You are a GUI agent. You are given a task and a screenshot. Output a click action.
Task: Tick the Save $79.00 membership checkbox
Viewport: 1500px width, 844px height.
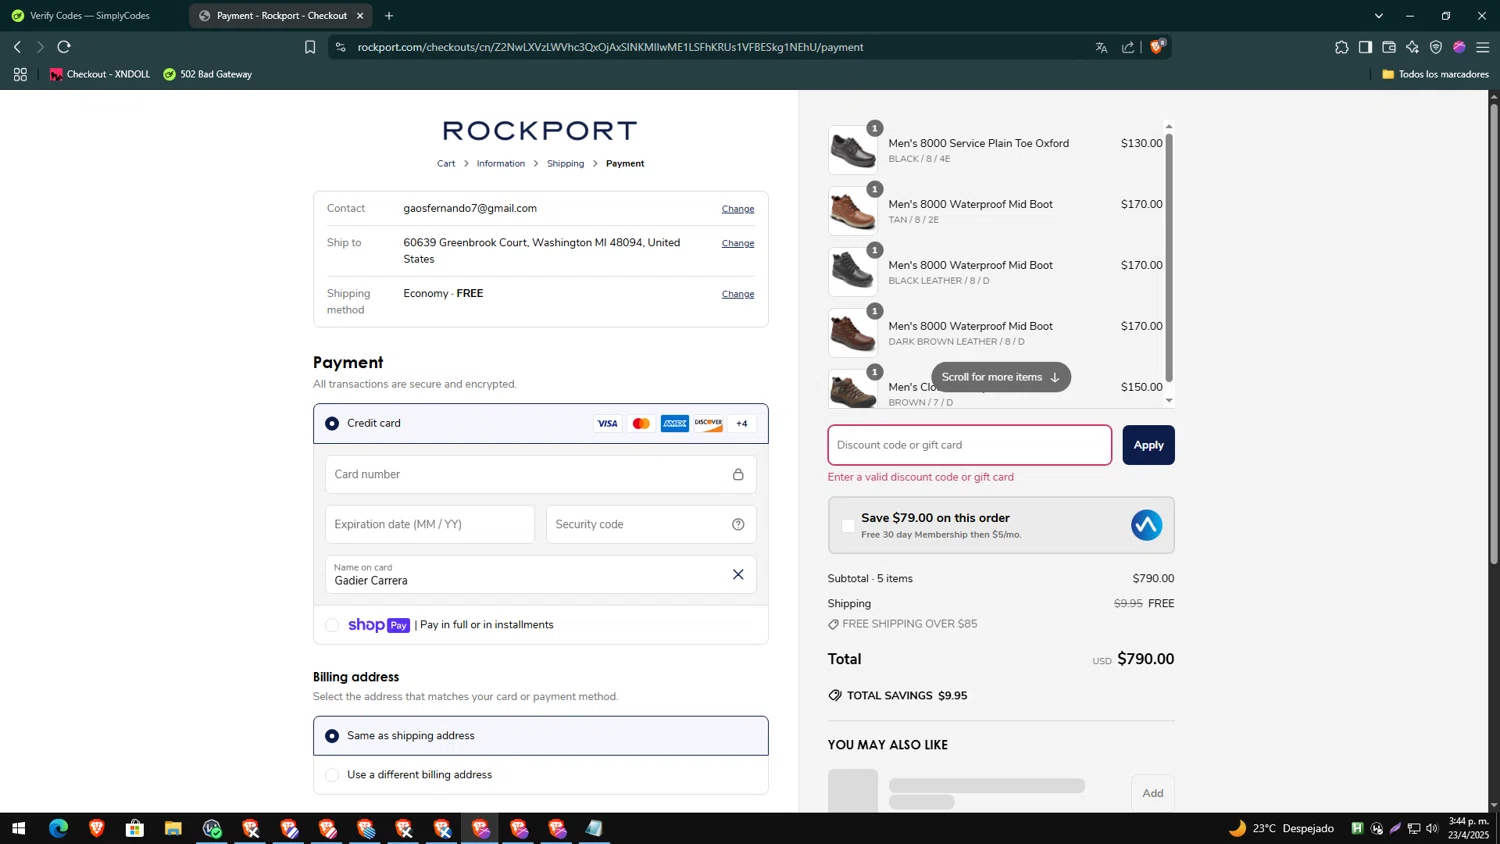click(x=848, y=525)
